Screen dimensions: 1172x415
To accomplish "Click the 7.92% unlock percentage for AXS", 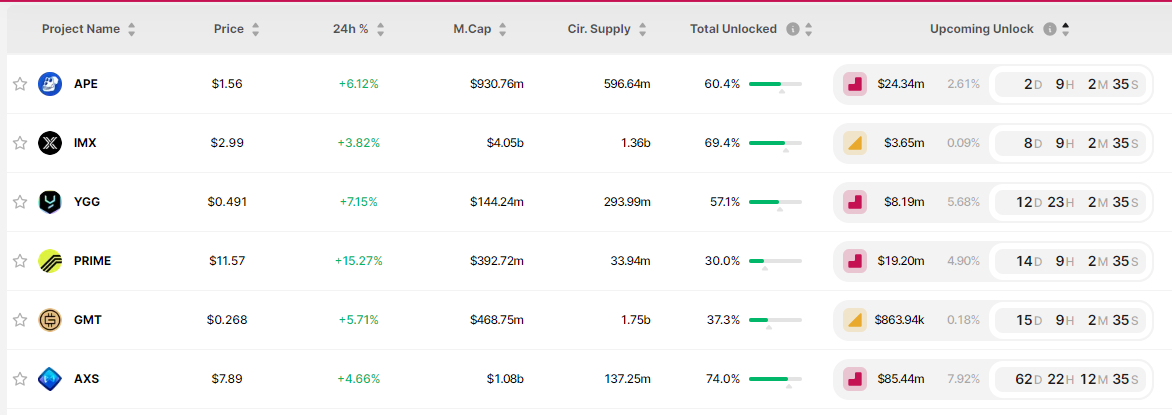I will pyautogui.click(x=963, y=379).
